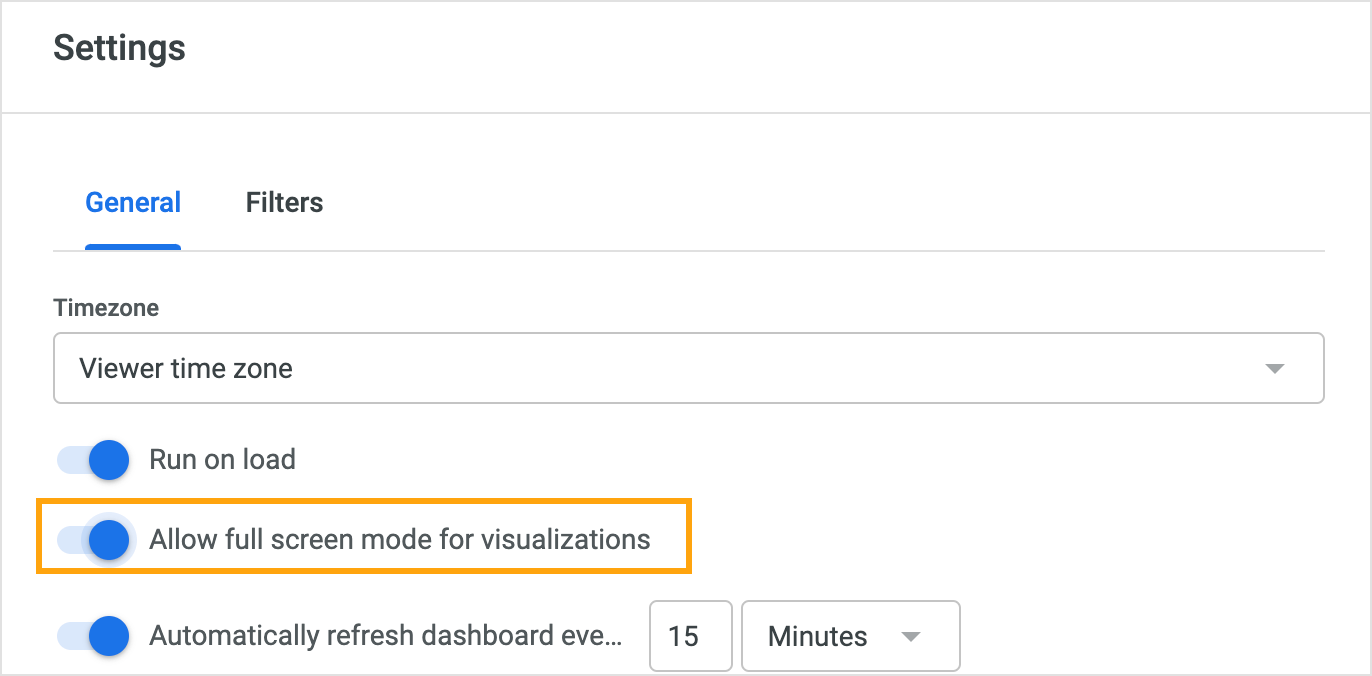Click the Viewer time zone text
The width and height of the screenshot is (1372, 676).
point(186,369)
